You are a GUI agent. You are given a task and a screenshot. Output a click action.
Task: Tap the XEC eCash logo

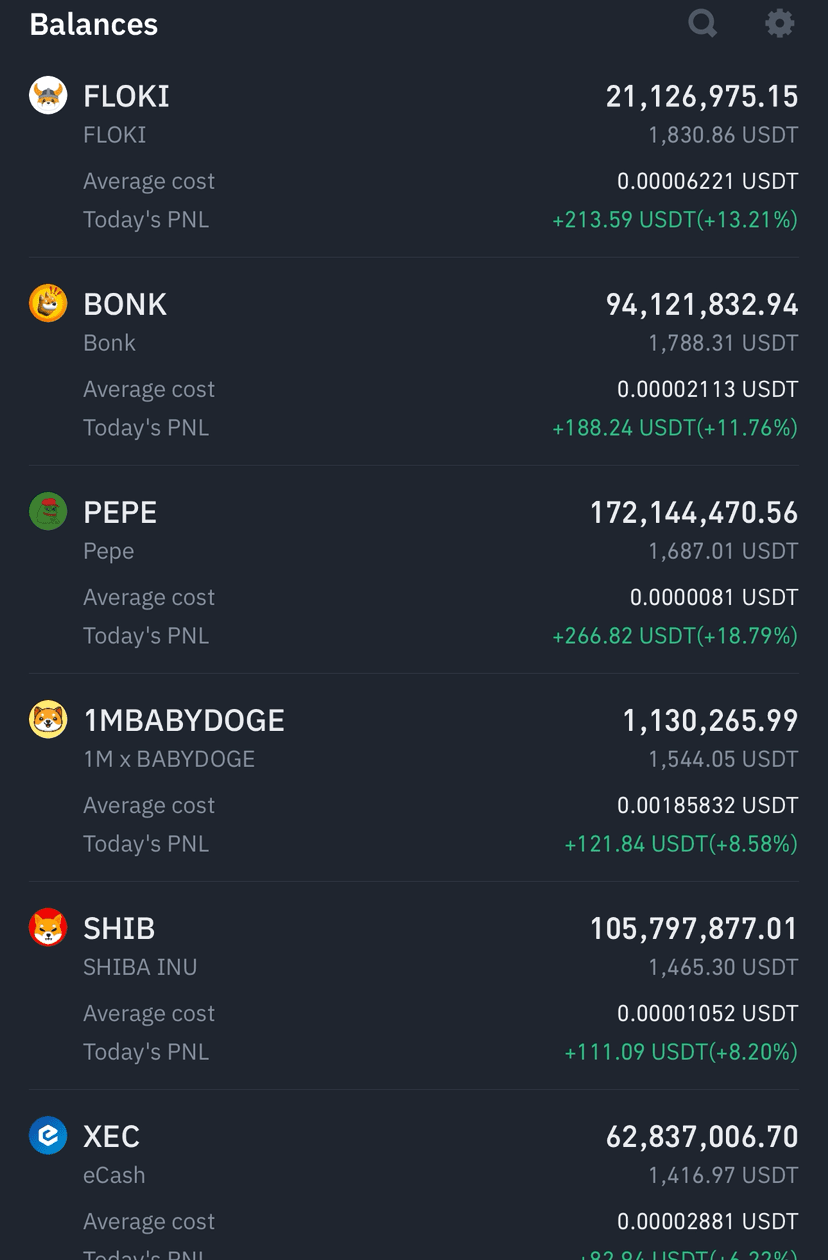pos(48,1135)
